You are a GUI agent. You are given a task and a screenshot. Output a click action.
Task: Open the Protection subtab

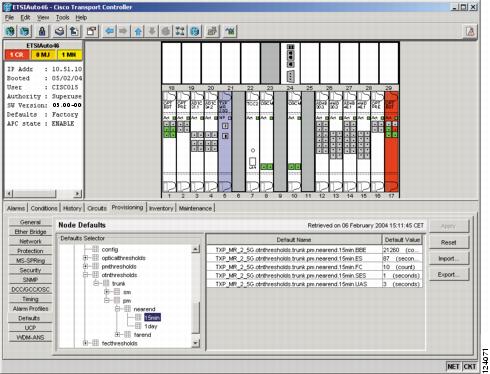coord(30,251)
